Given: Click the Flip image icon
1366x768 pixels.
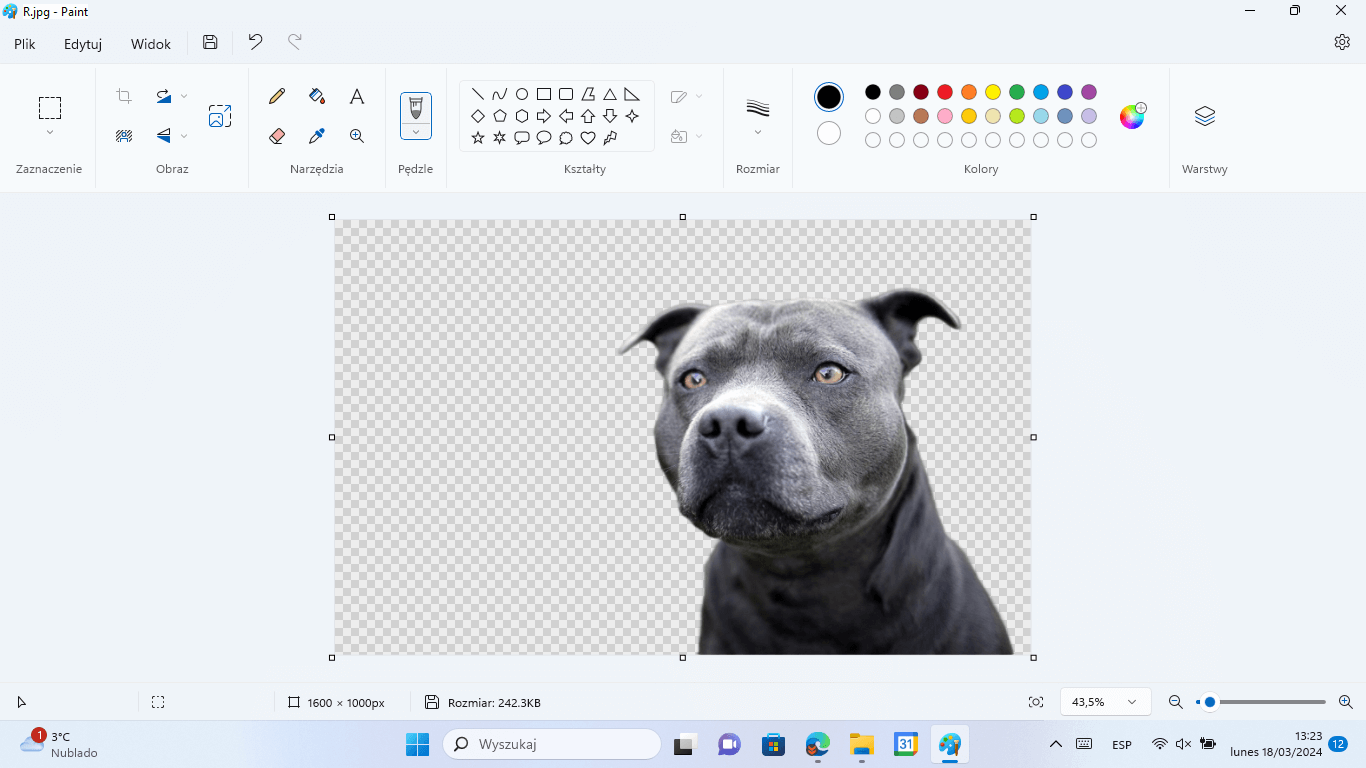Looking at the screenshot, I should coord(163,136).
